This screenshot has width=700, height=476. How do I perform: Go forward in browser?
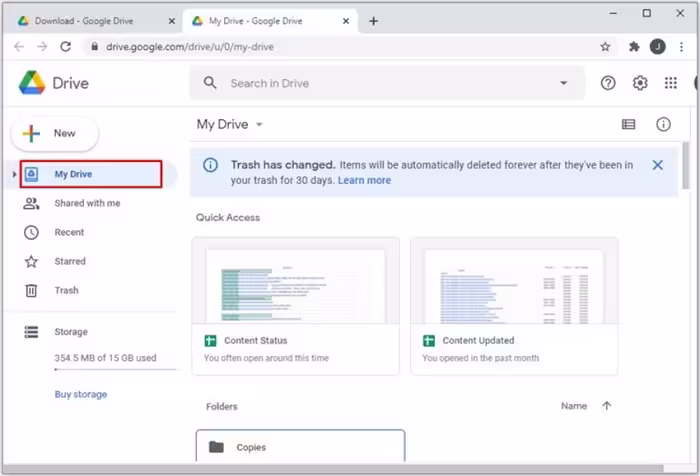[x=42, y=46]
